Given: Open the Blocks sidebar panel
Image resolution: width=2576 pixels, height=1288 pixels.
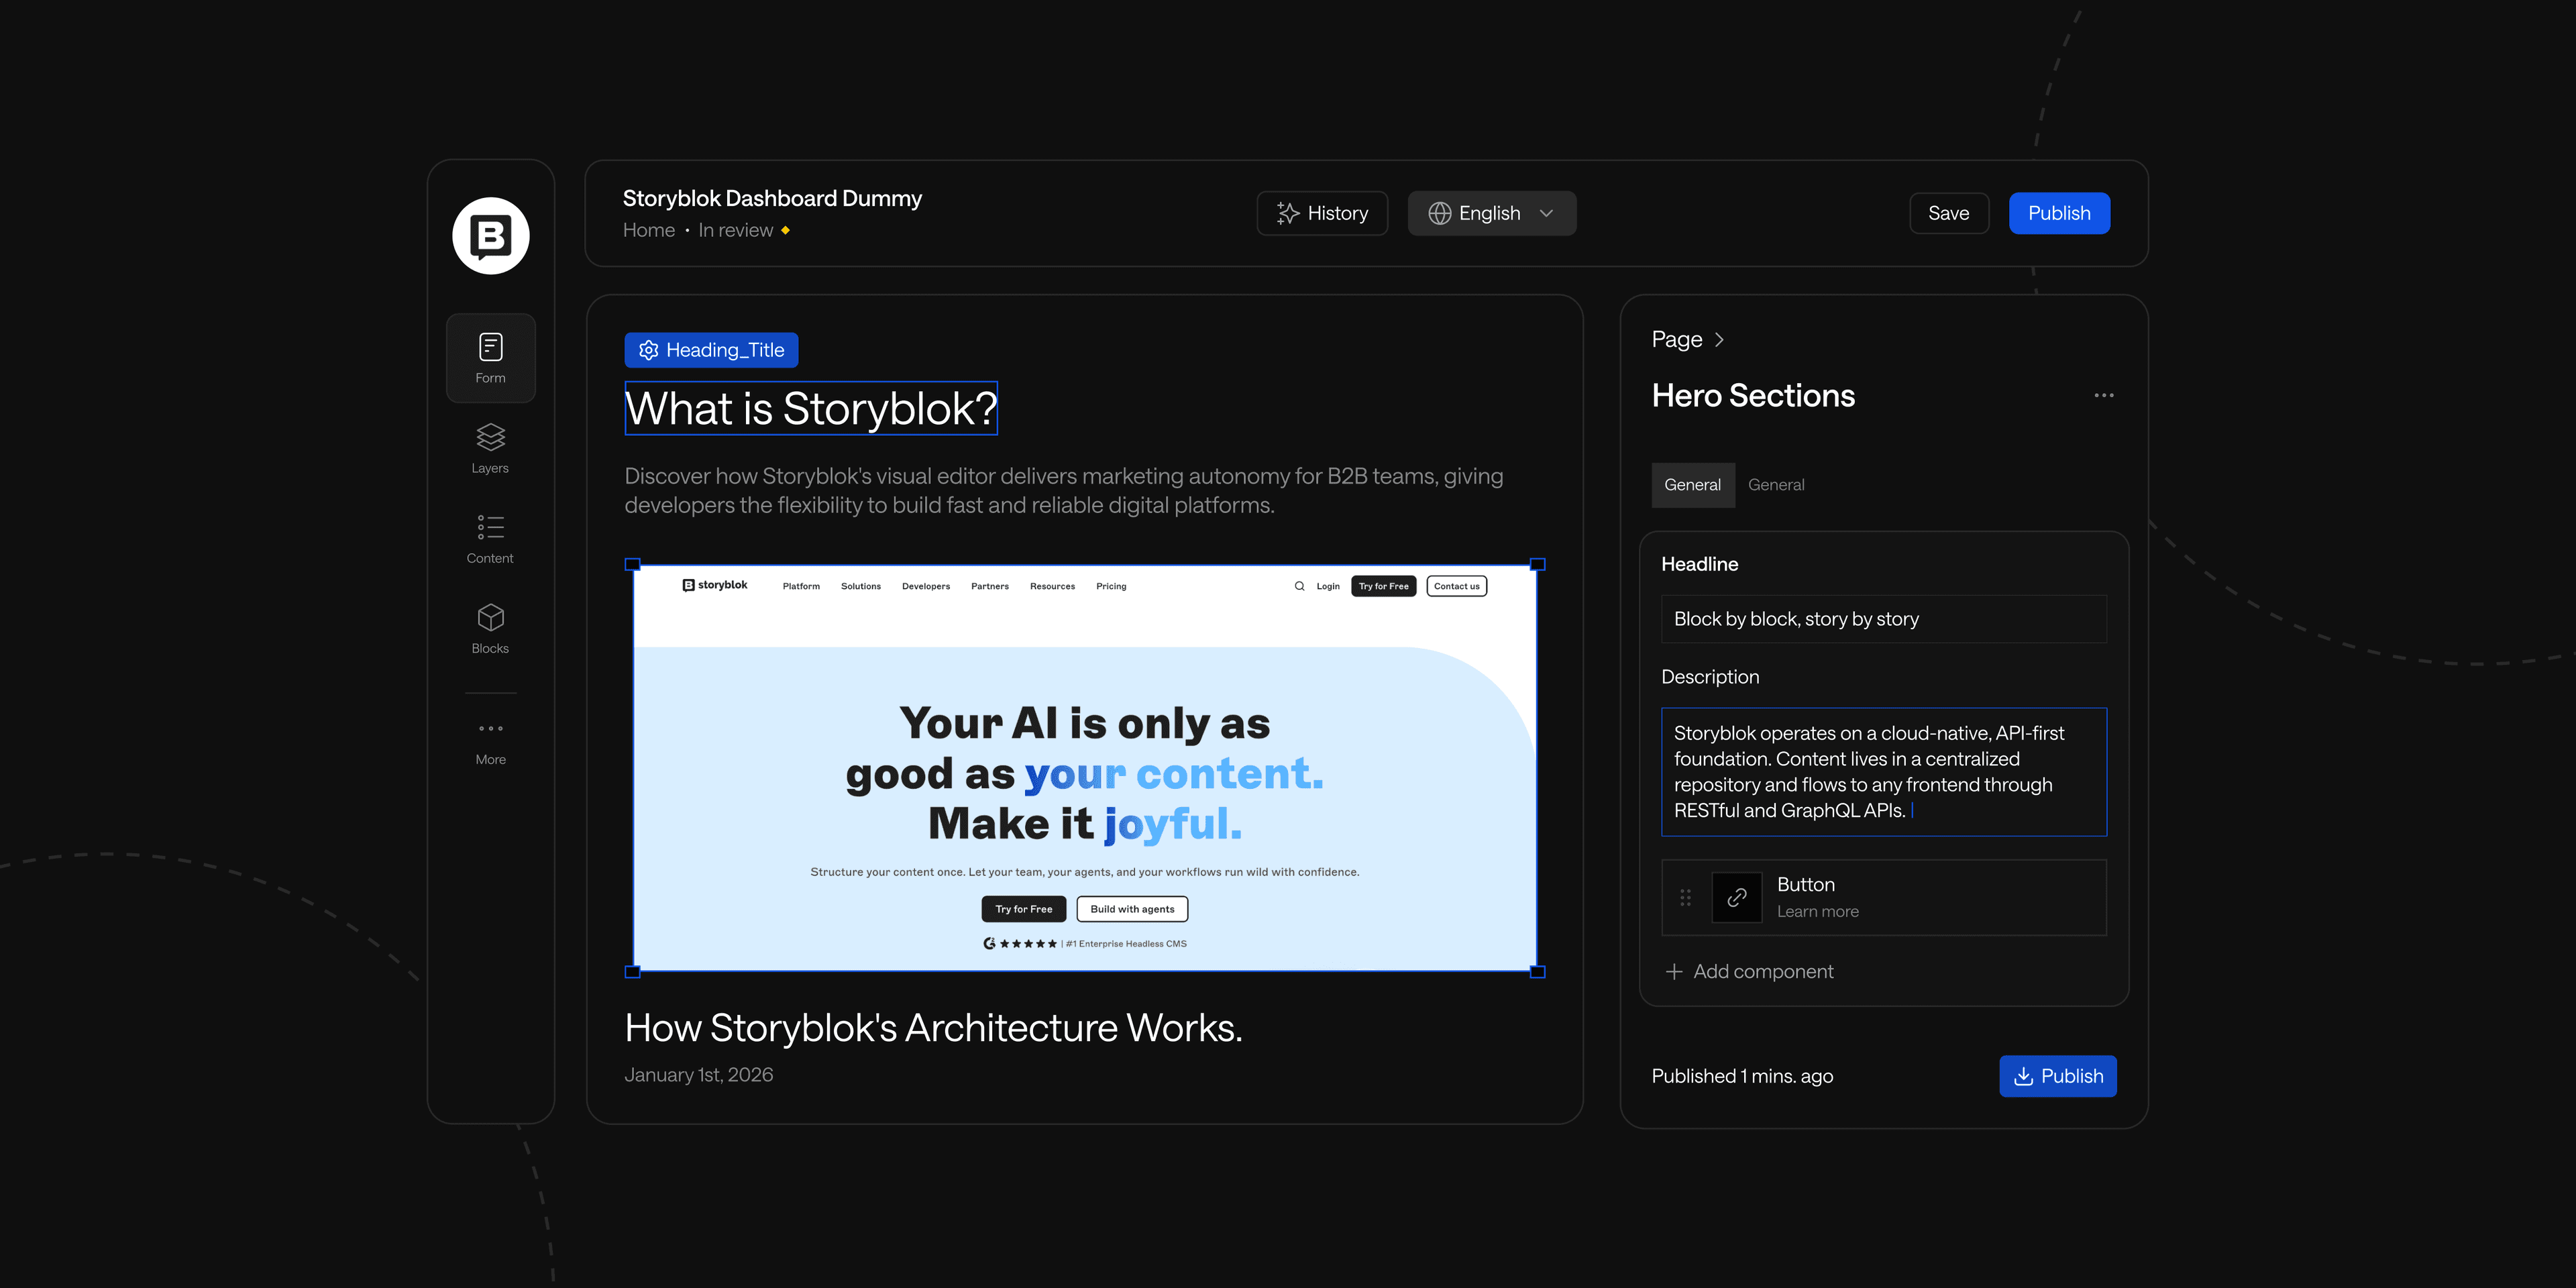Looking at the screenshot, I should (x=490, y=629).
